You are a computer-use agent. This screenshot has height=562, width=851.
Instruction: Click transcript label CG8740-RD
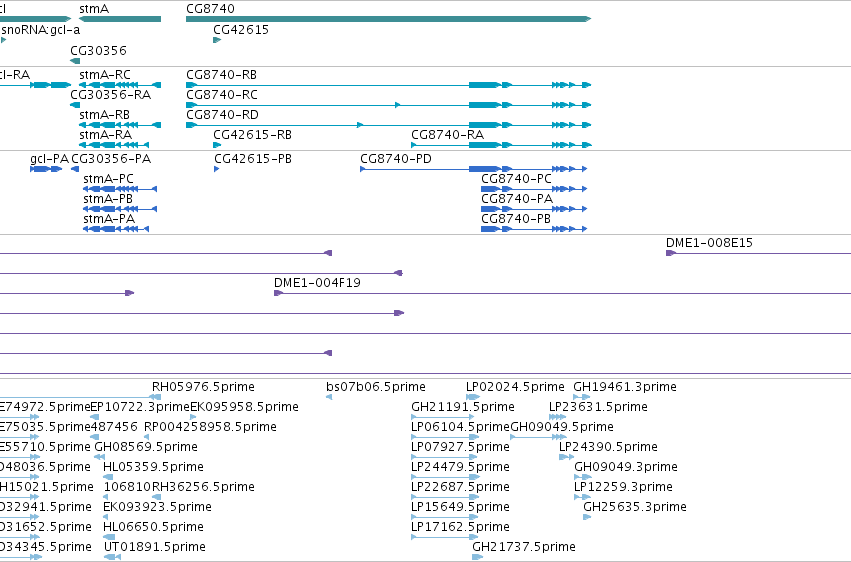tap(223, 115)
